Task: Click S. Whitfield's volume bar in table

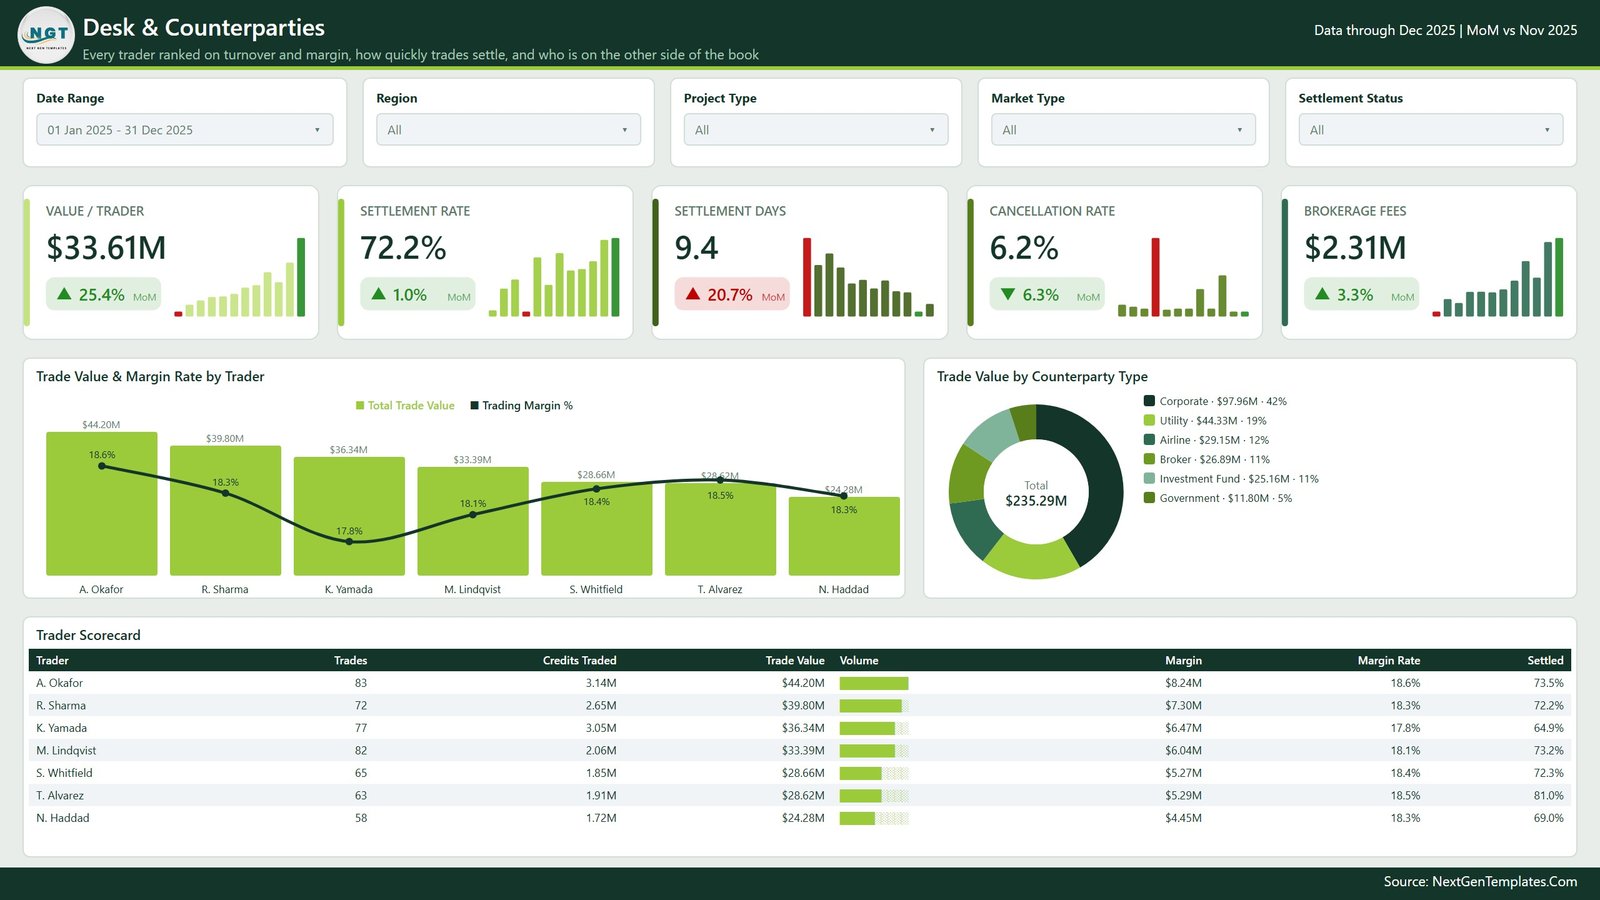Action: [874, 774]
